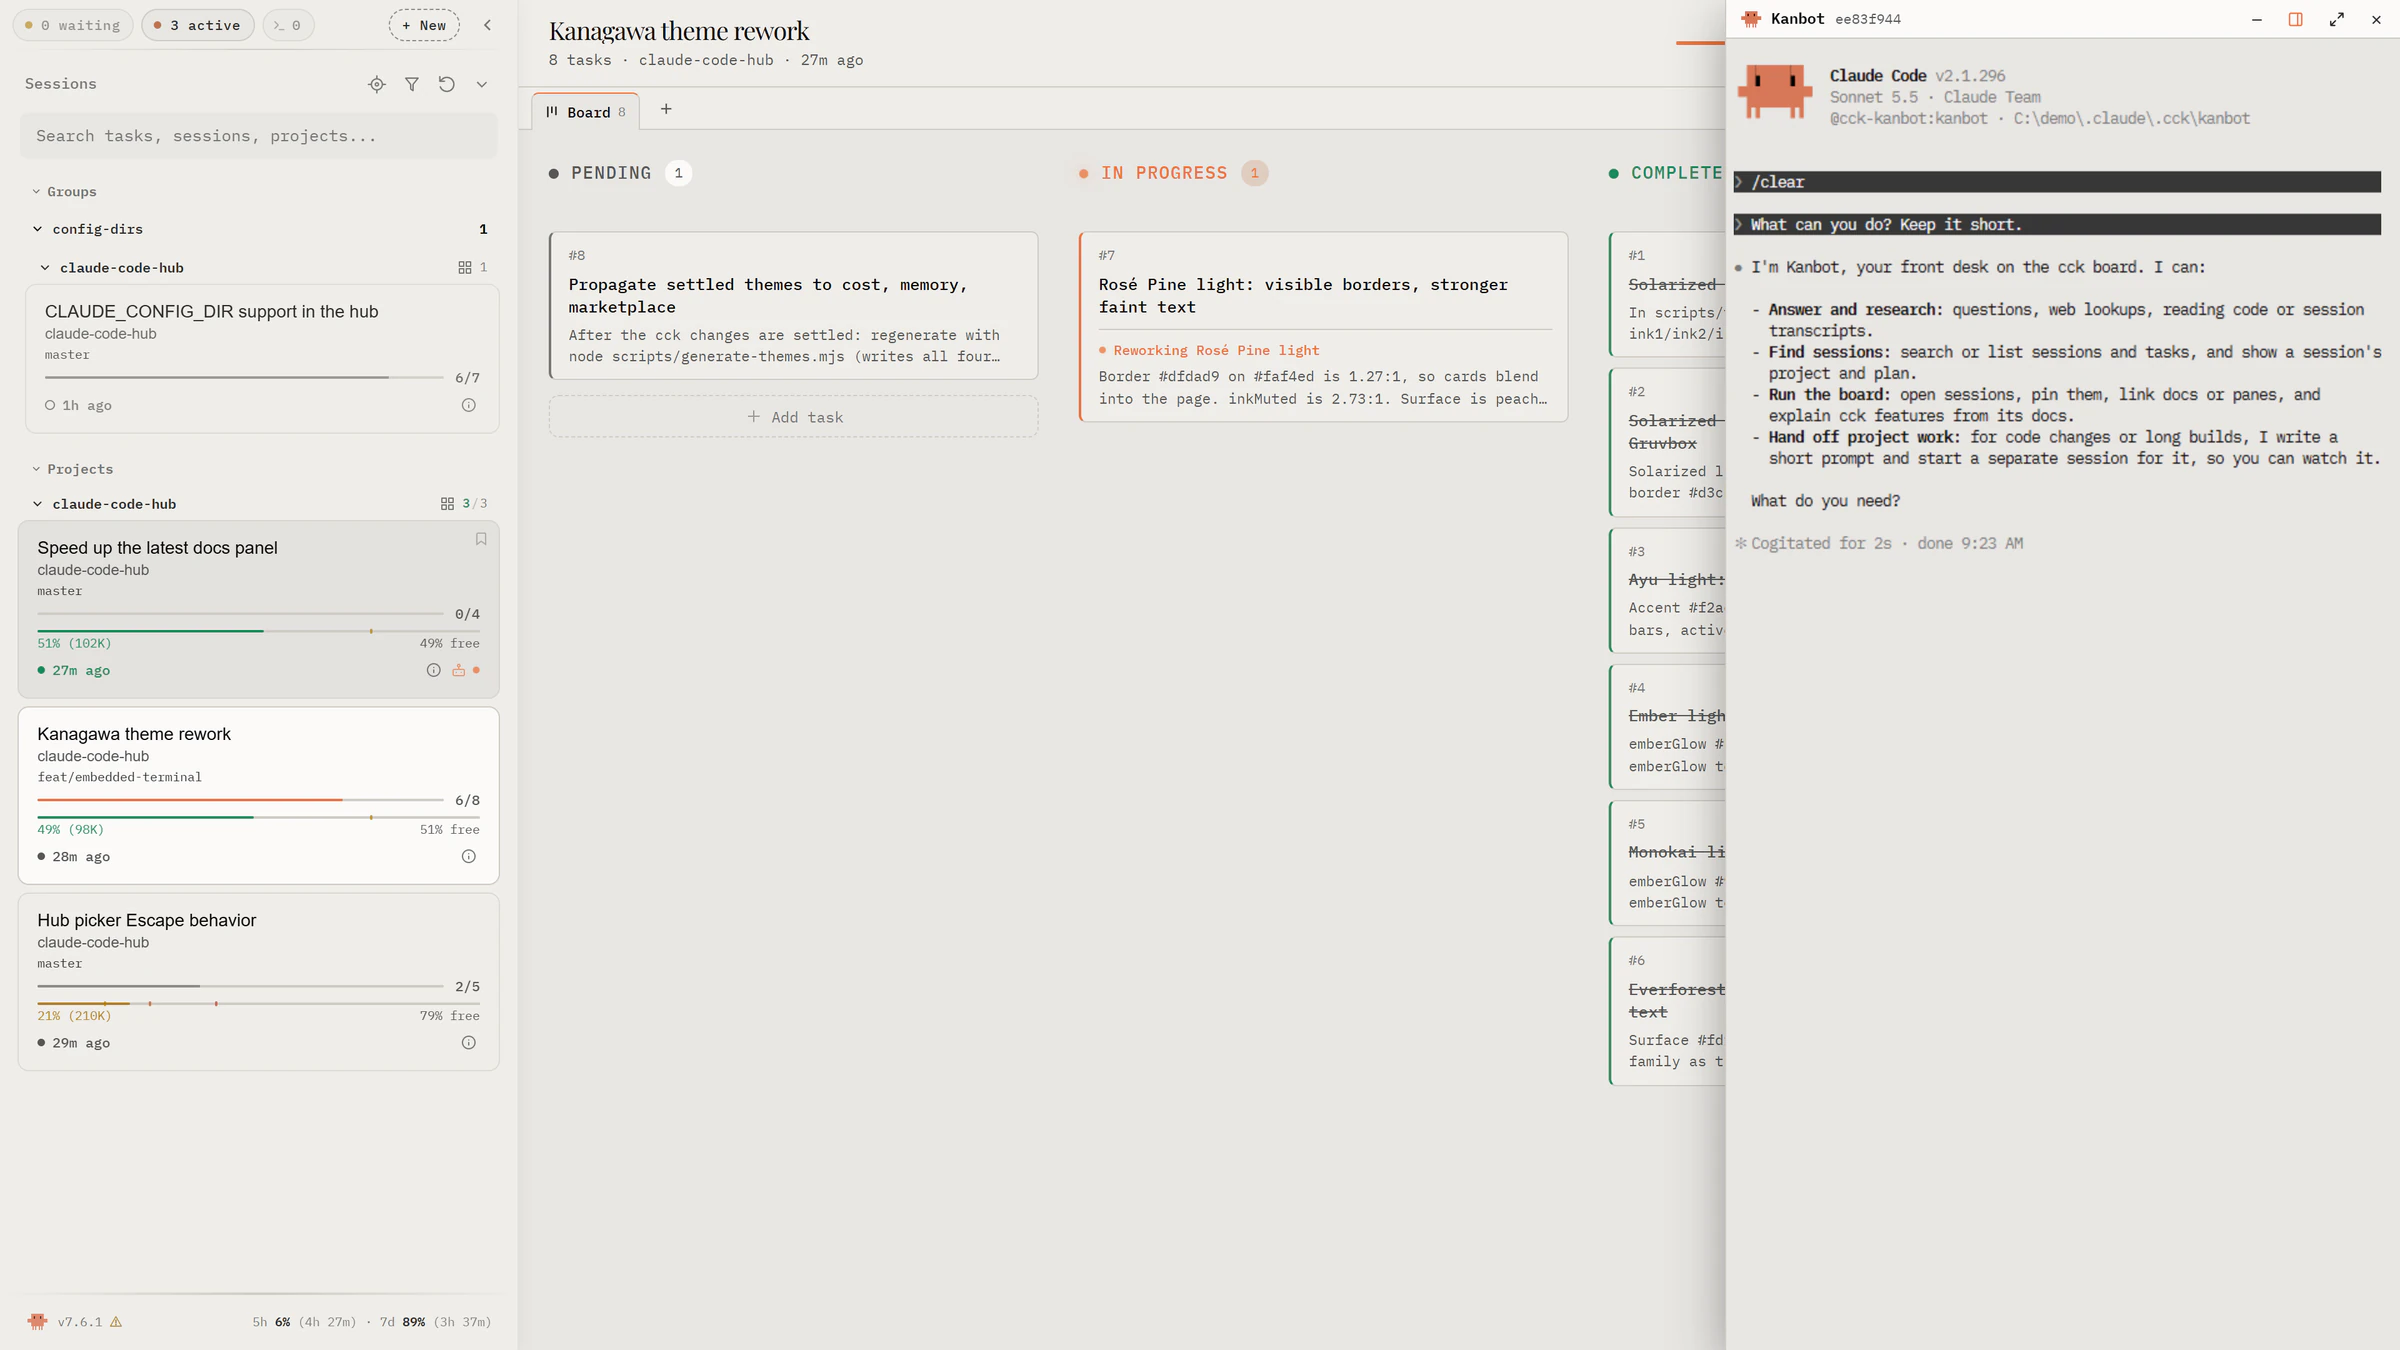Toggle the 3 active filter pill
2400x1350 pixels.
point(198,25)
